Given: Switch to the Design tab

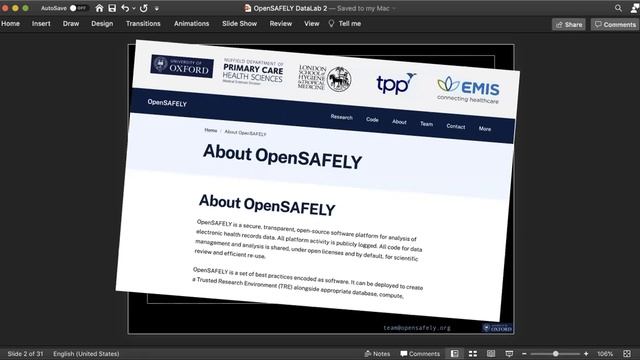Looking at the screenshot, I should click(x=102, y=24).
